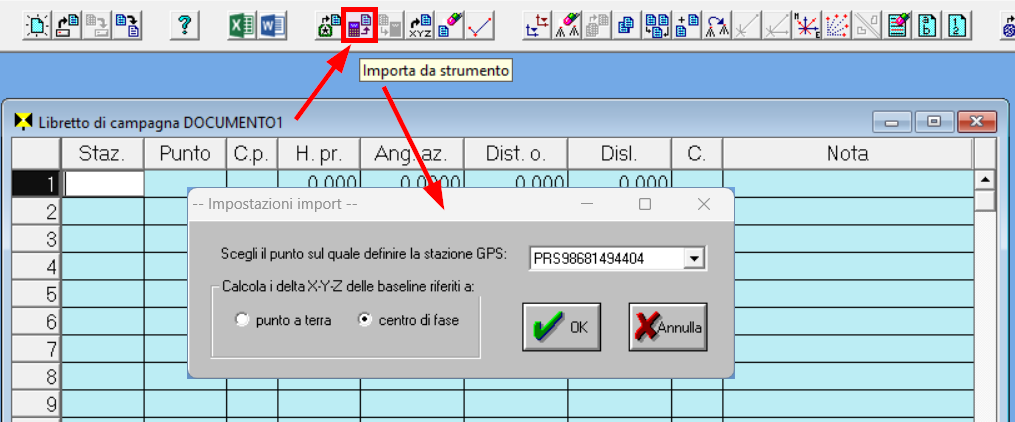Click the scroll up arrow of the table
1015x422 pixels.
click(985, 181)
